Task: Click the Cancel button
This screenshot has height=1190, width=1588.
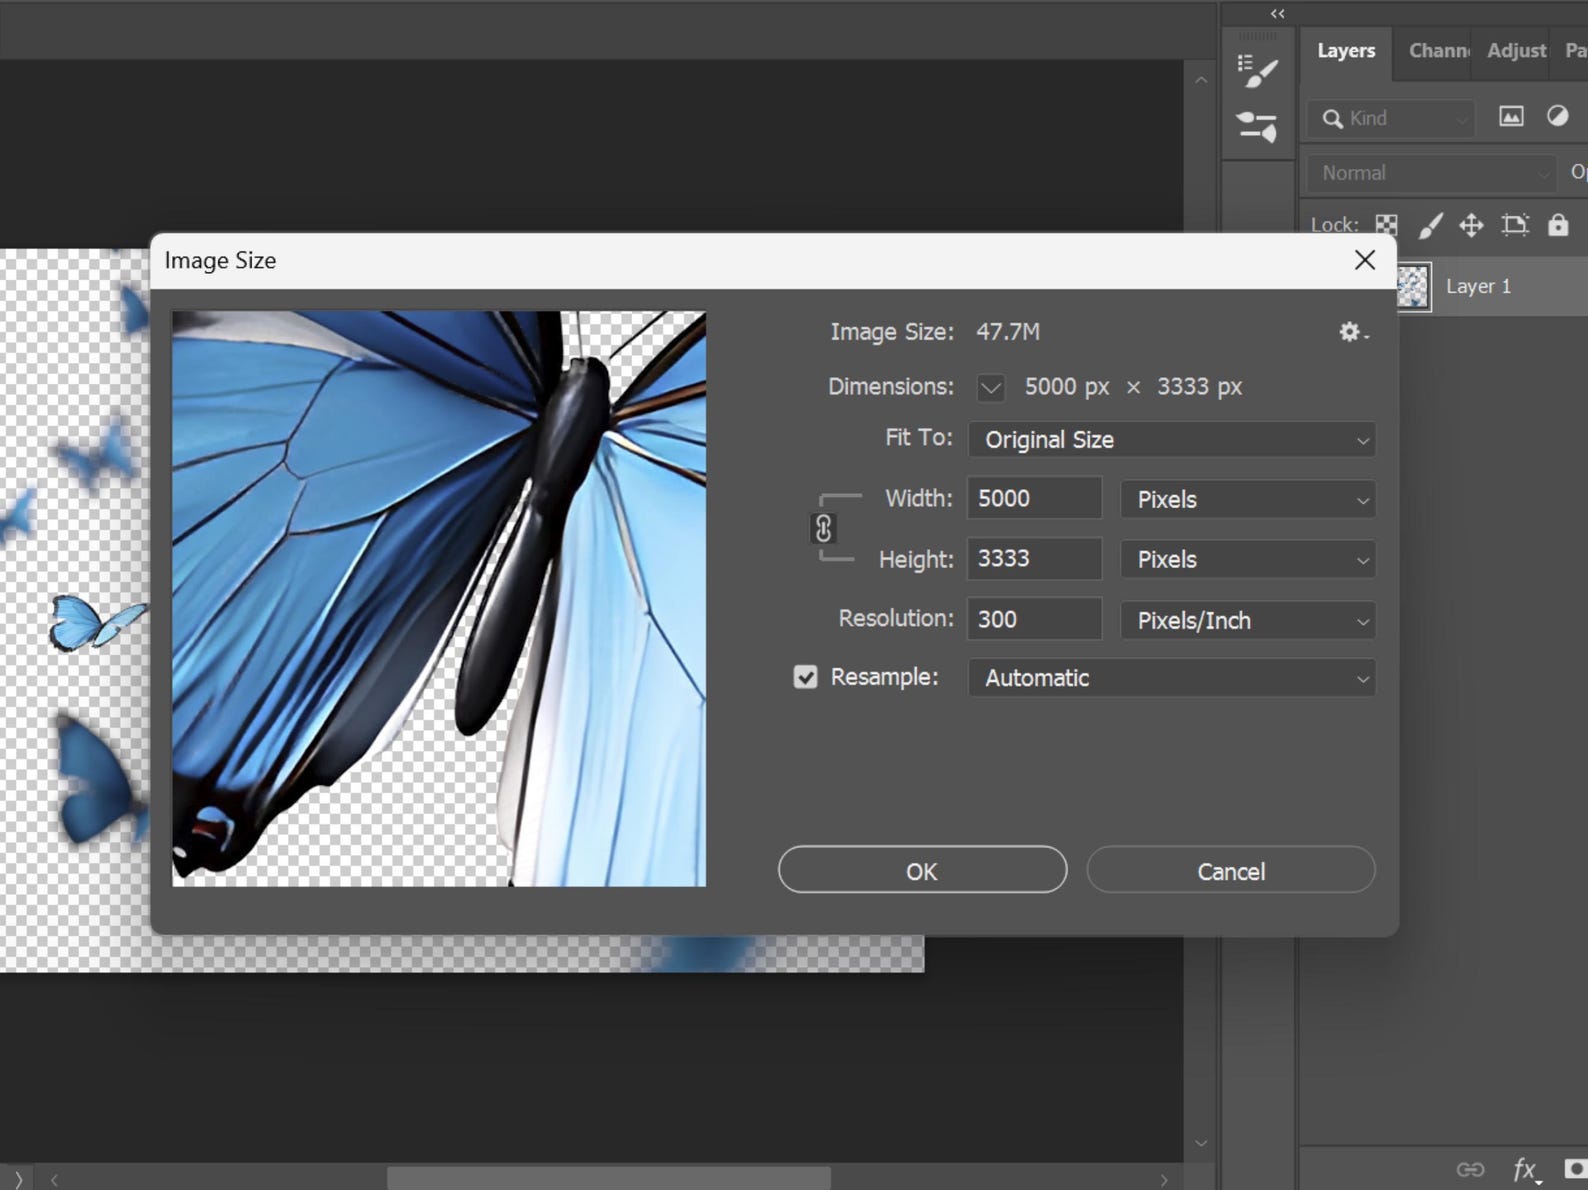Action: (x=1231, y=870)
